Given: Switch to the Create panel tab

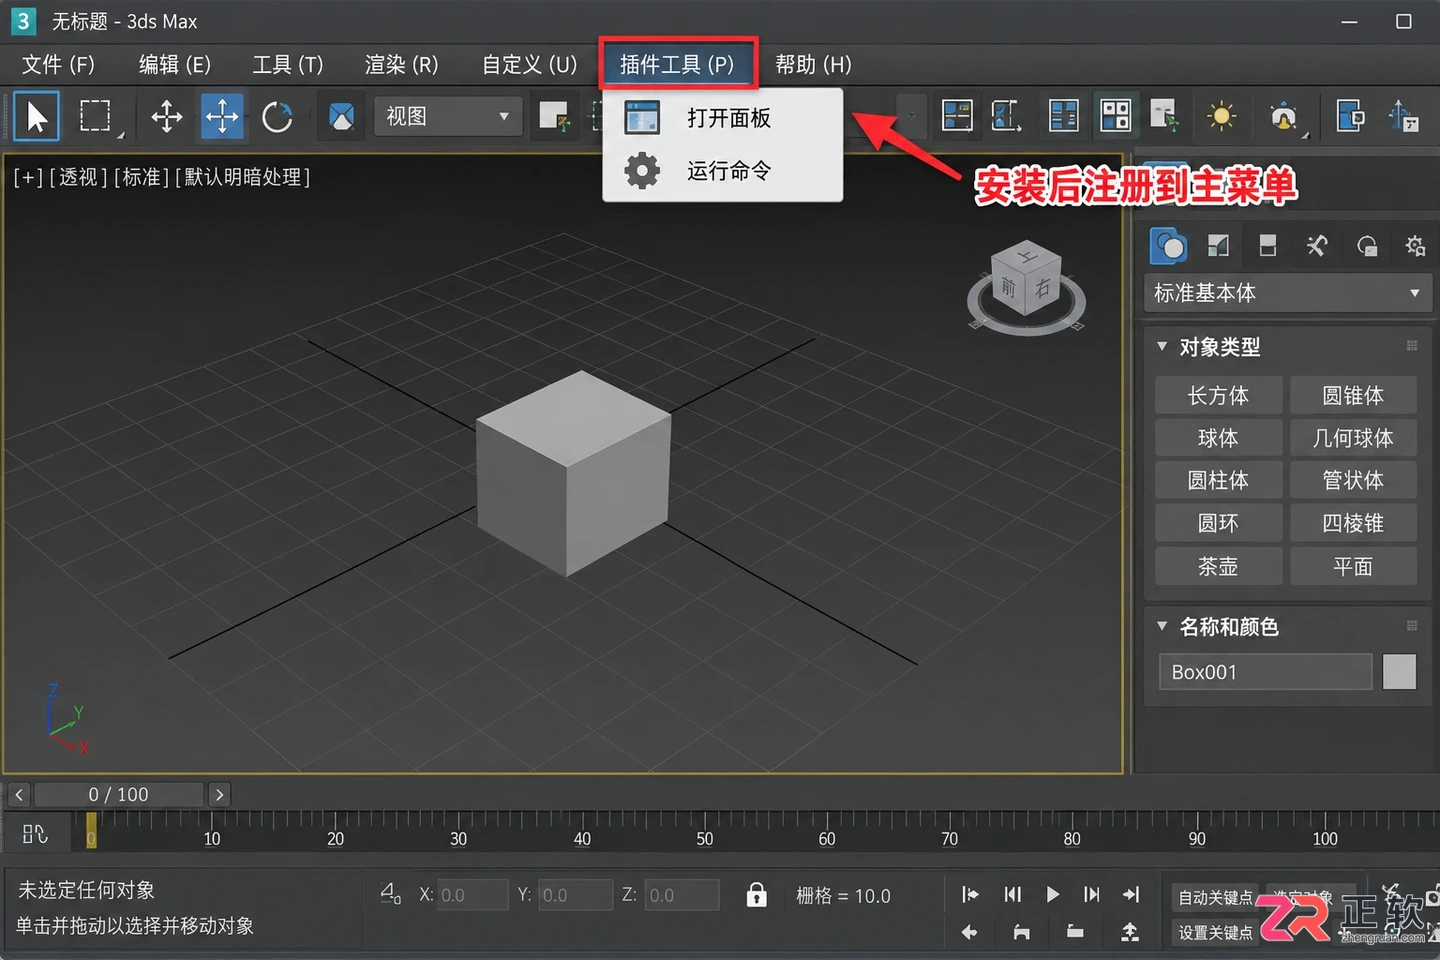Looking at the screenshot, I should (1169, 246).
